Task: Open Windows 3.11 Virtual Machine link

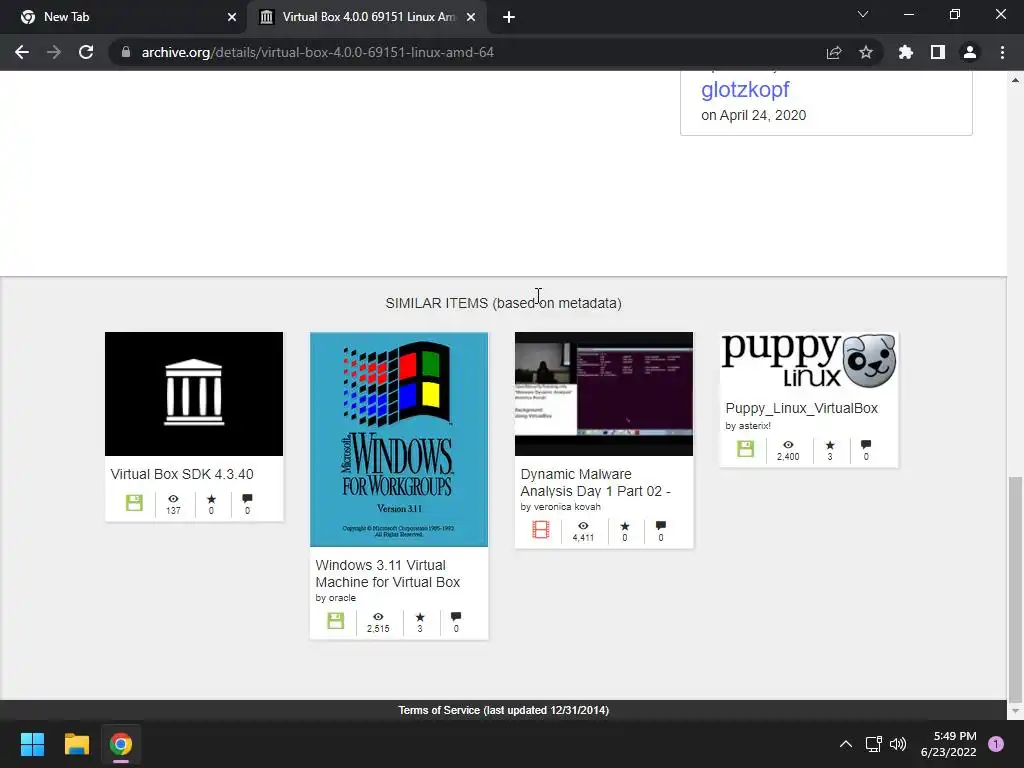Action: [x=388, y=573]
